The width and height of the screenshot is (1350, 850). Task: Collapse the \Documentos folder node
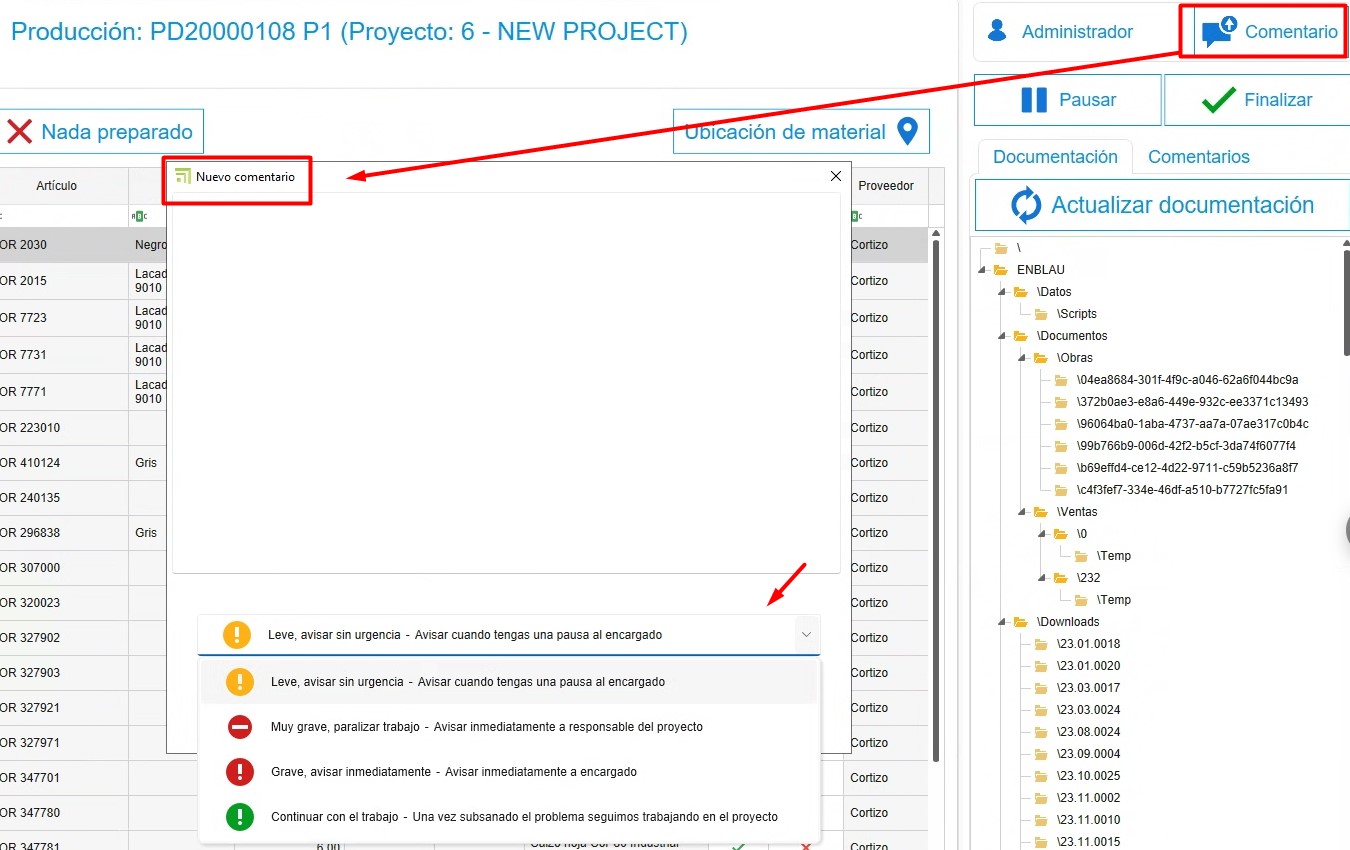[x=1003, y=336]
